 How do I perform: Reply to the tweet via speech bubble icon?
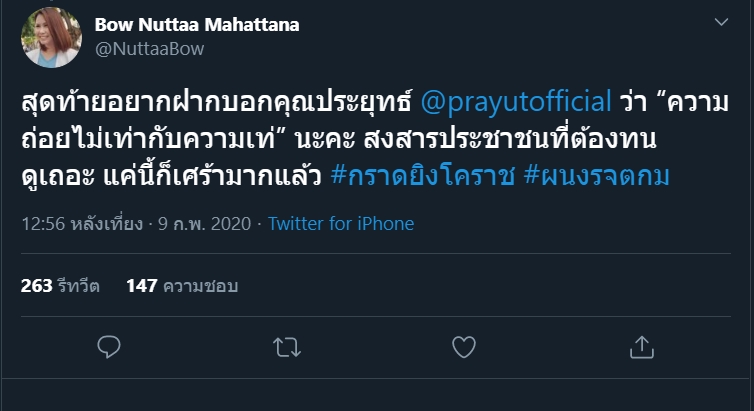point(110,346)
